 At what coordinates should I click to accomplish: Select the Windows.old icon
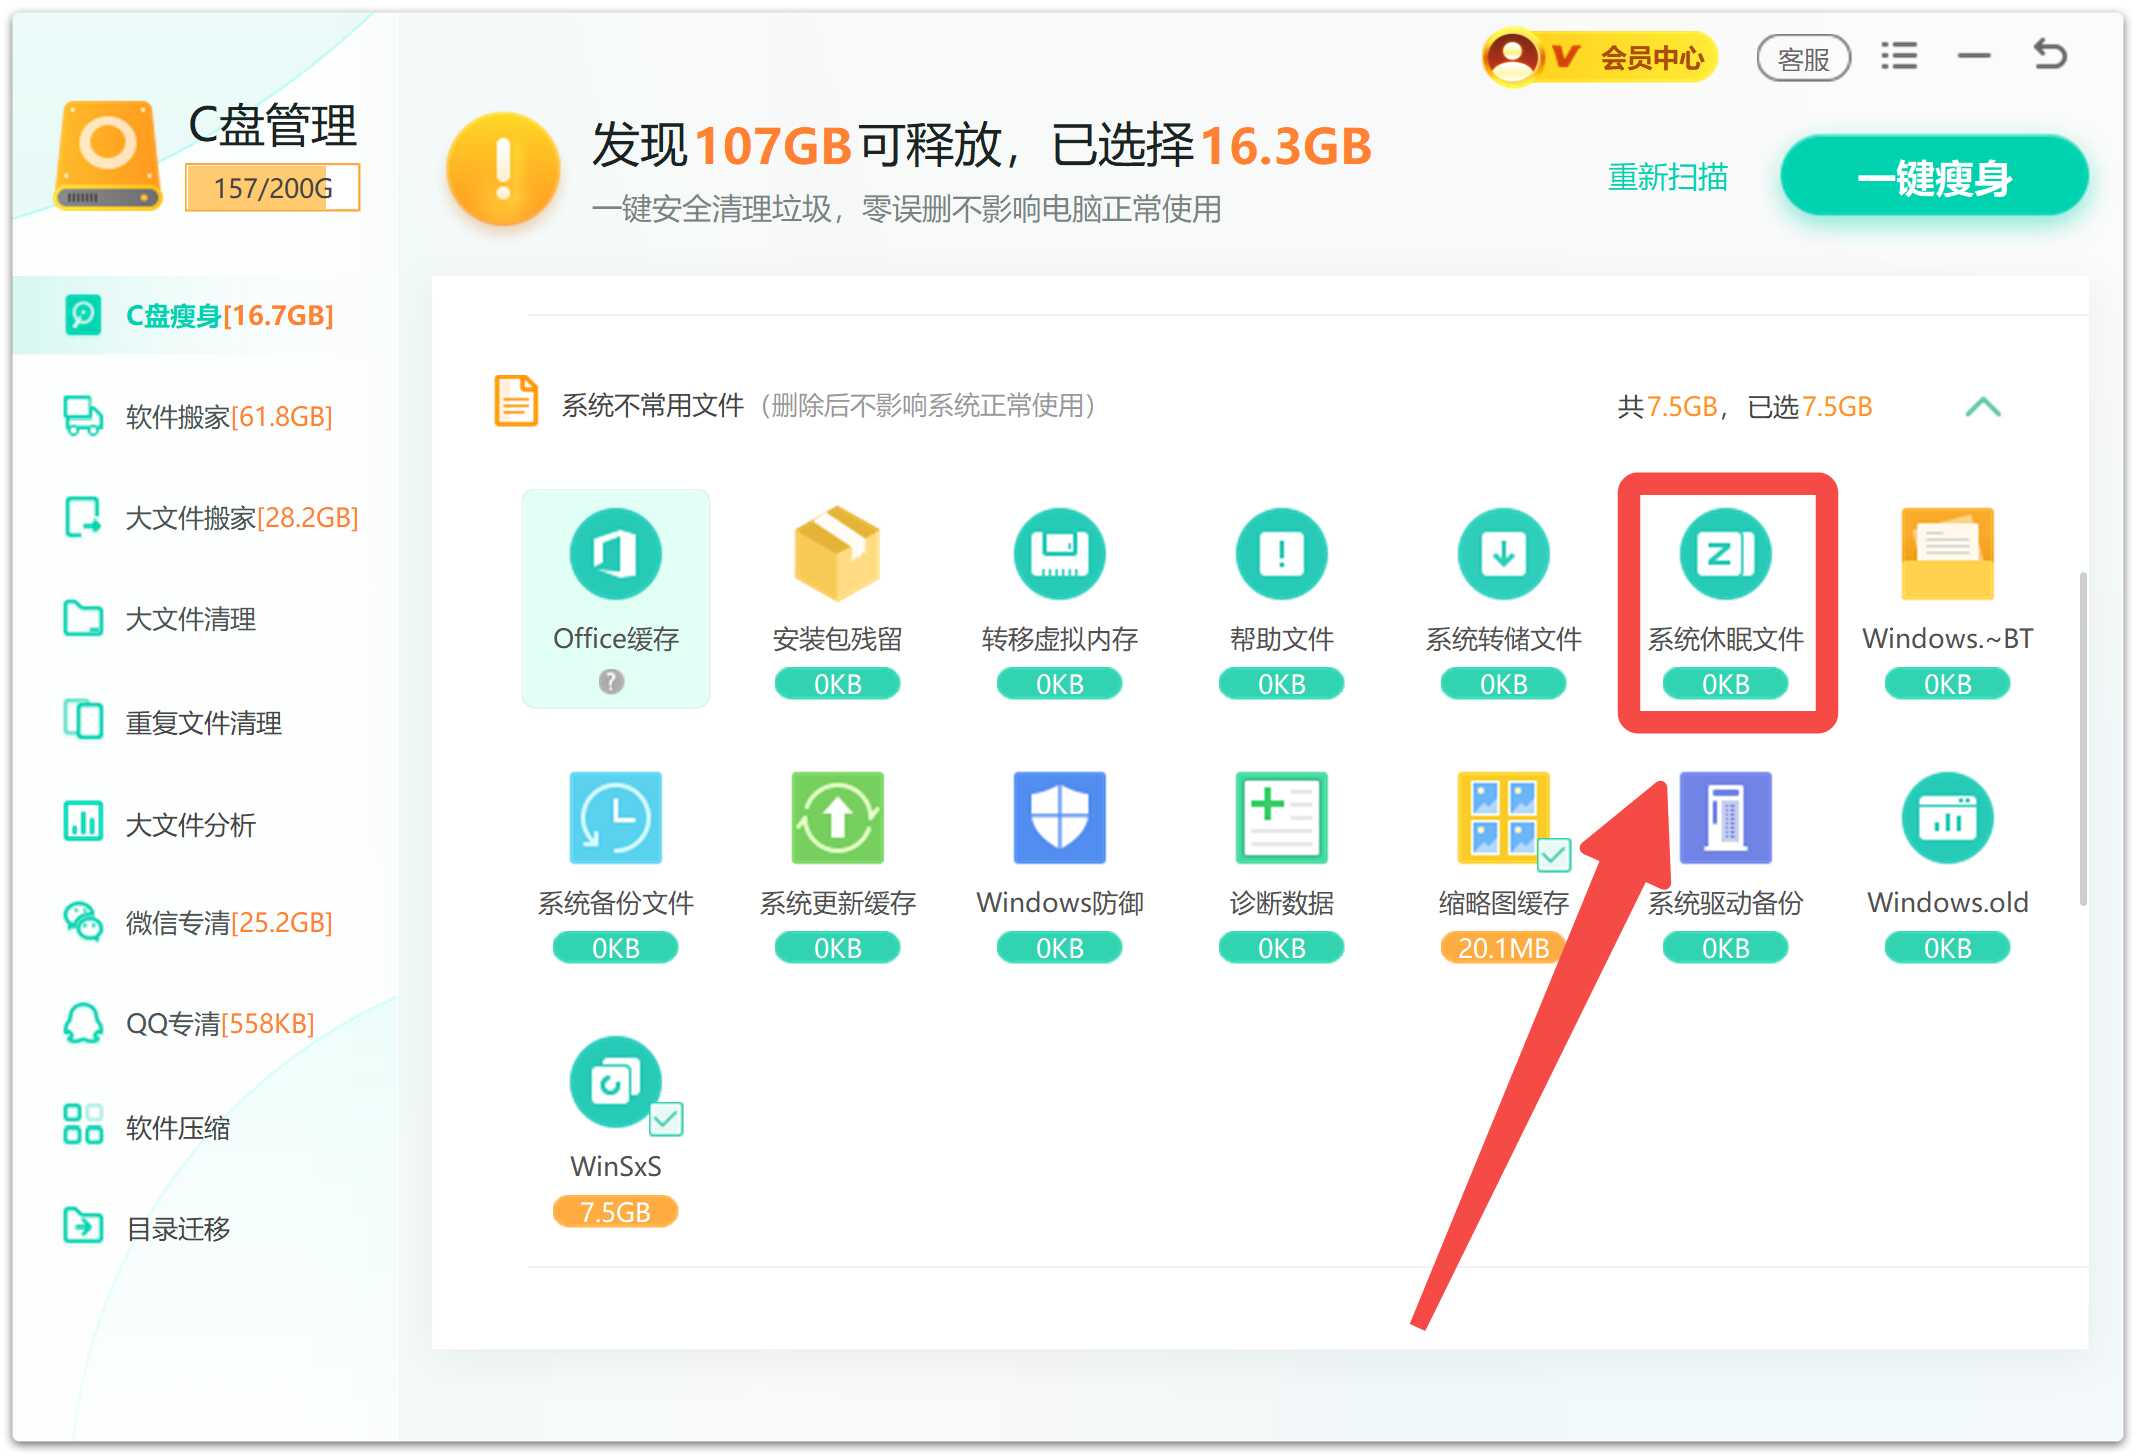[1947, 817]
